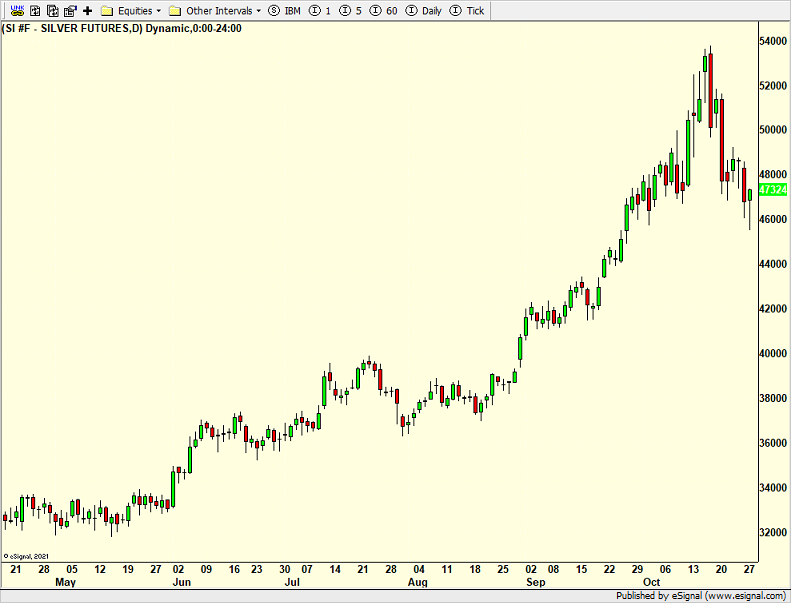Click the second toolbar chart window icon

[x=34, y=10]
